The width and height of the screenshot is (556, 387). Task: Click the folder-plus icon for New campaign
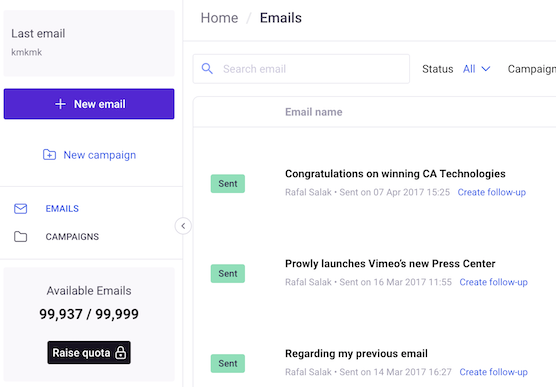pos(49,155)
